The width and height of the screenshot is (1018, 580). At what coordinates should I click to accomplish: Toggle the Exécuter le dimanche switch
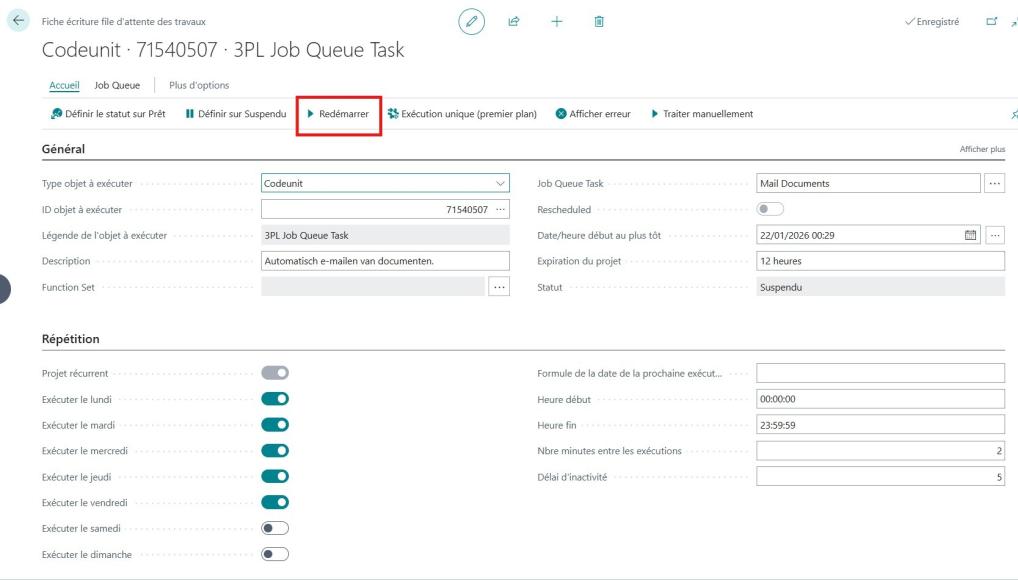coord(275,554)
